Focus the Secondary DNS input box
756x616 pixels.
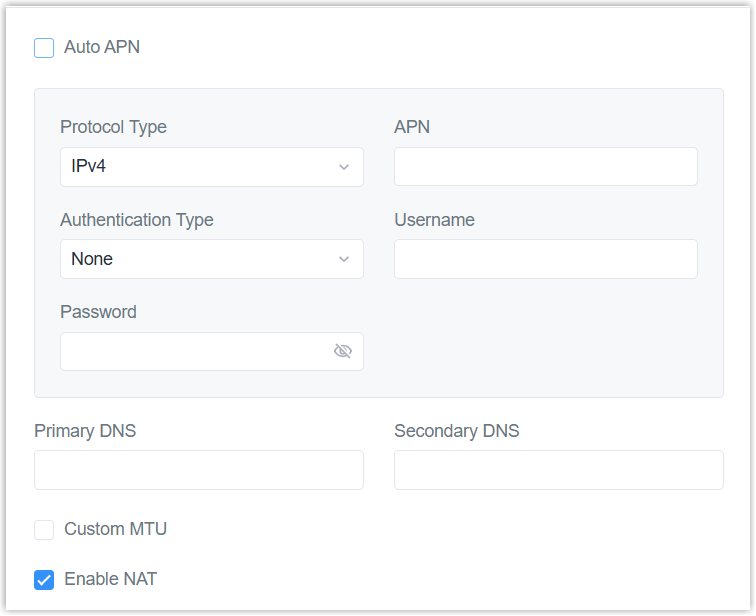point(558,470)
